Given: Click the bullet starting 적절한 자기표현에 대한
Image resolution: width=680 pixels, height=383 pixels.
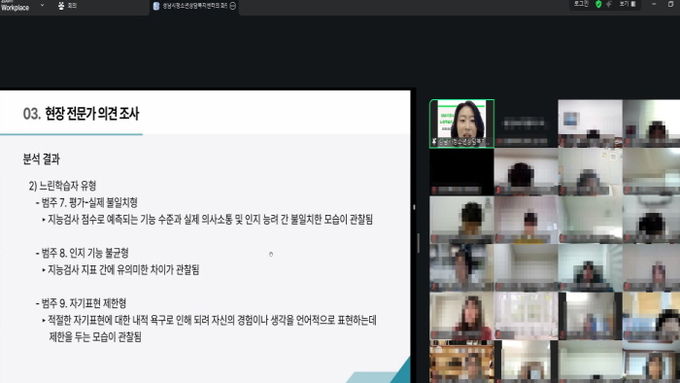Looking at the screenshot, I should pos(209,321).
